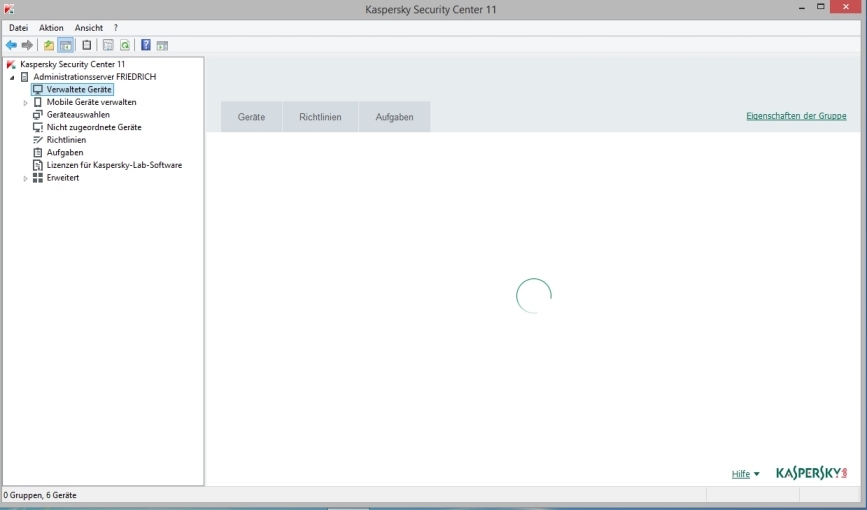Go forward with the gray arrow
This screenshot has width=867, height=510.
27,45
